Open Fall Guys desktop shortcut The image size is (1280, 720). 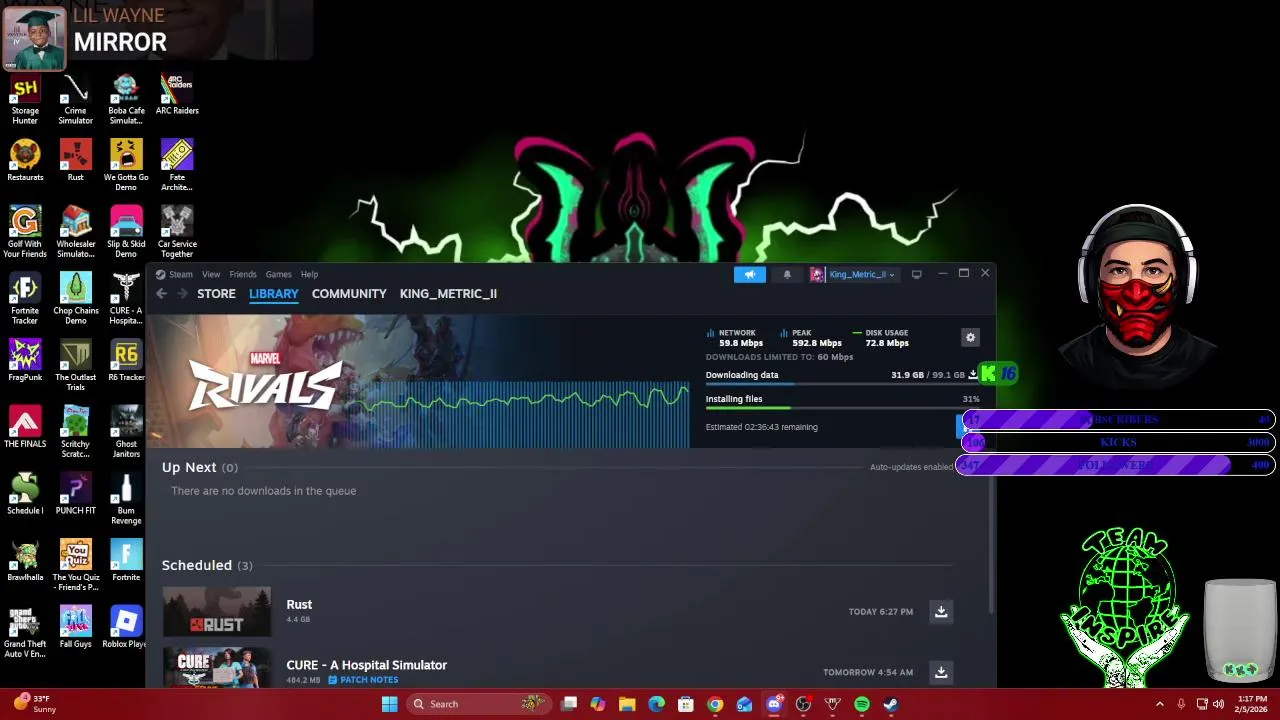(76, 628)
